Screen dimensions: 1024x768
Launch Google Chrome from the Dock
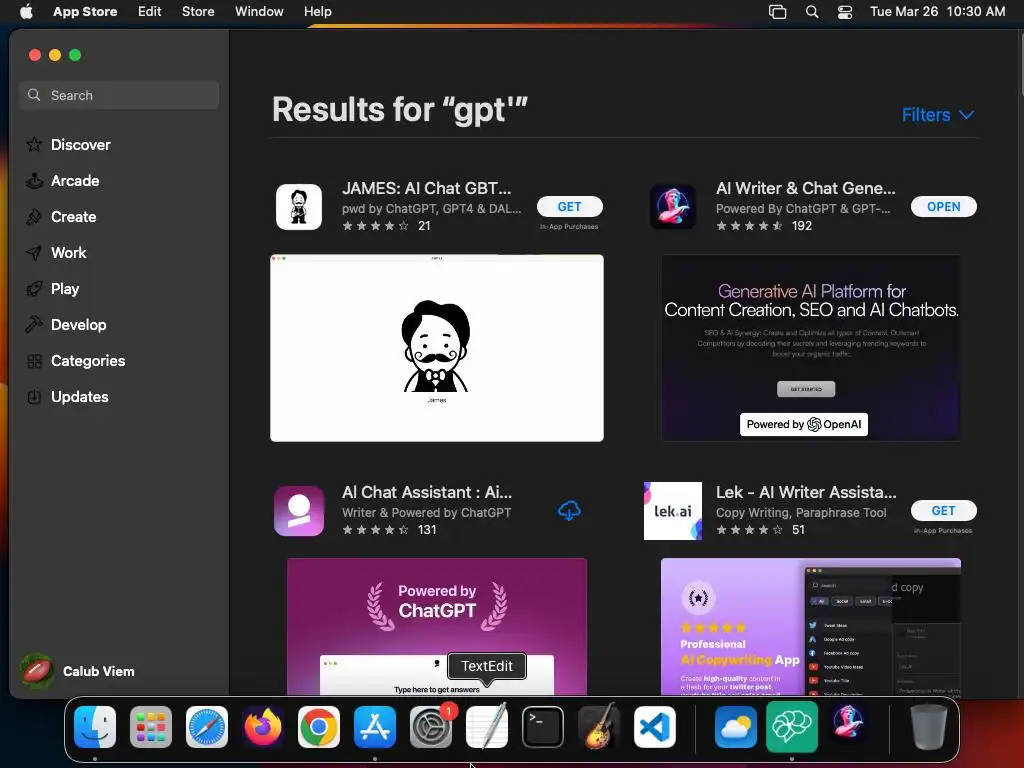click(319, 726)
